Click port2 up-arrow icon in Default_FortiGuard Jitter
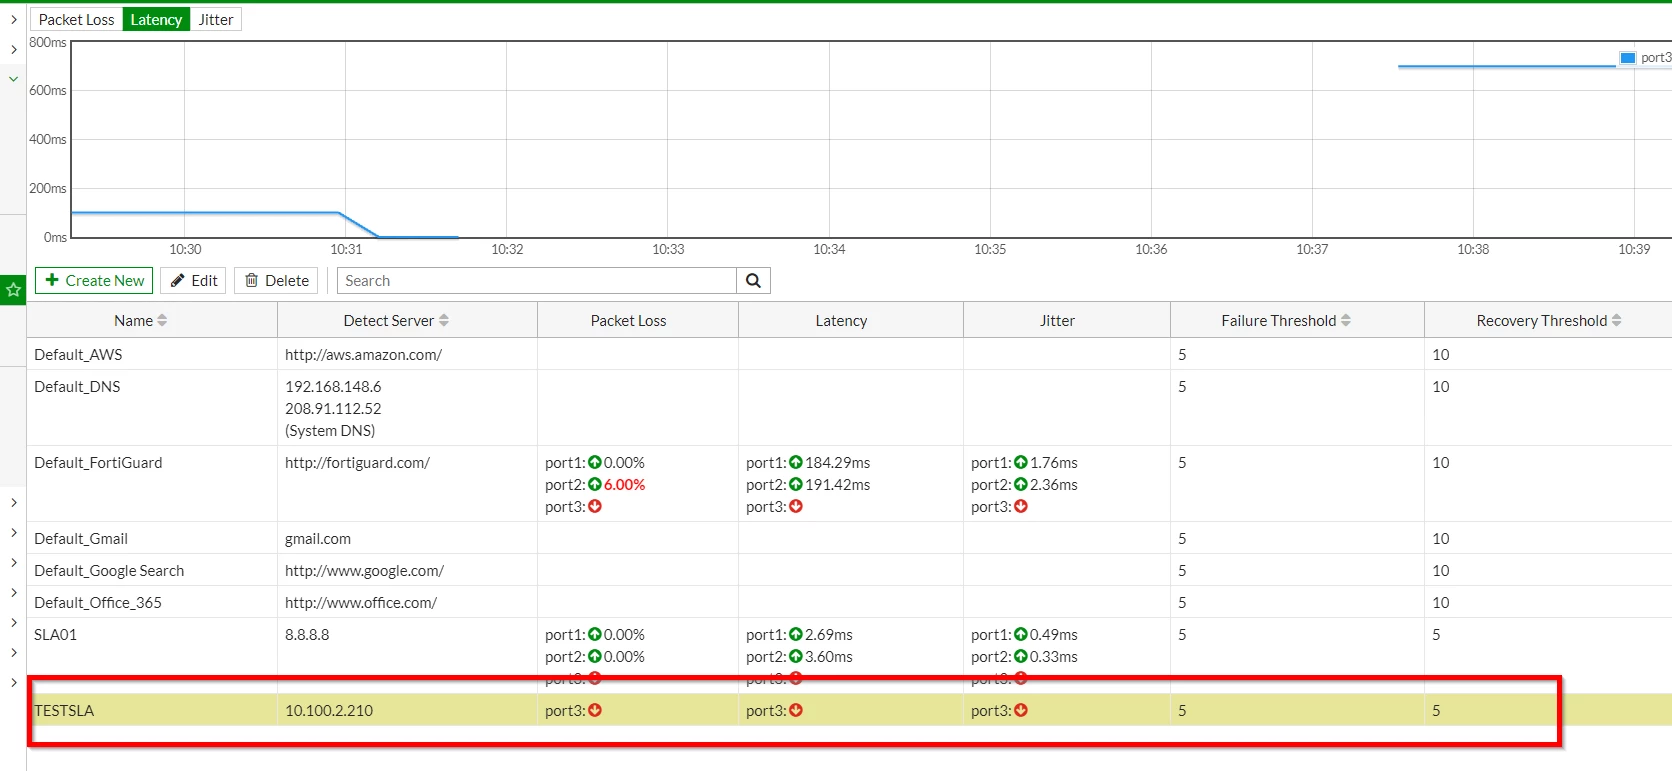 pos(1021,485)
